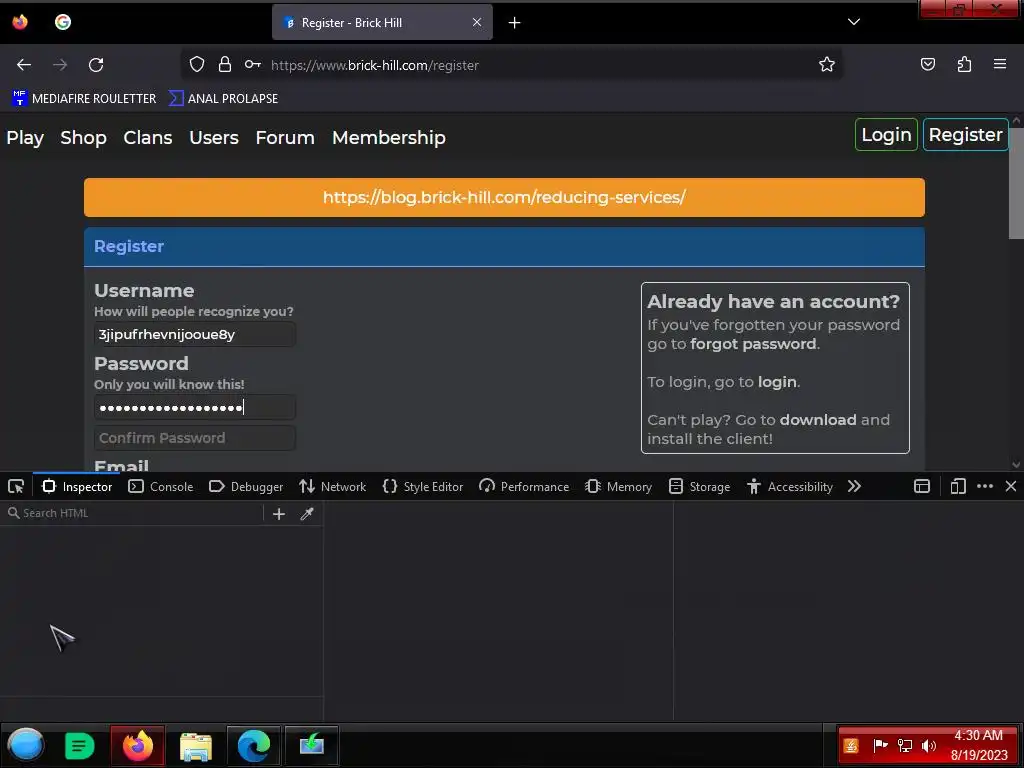Open volume speaker tray icon
Screen dimensions: 1024x768
point(929,746)
